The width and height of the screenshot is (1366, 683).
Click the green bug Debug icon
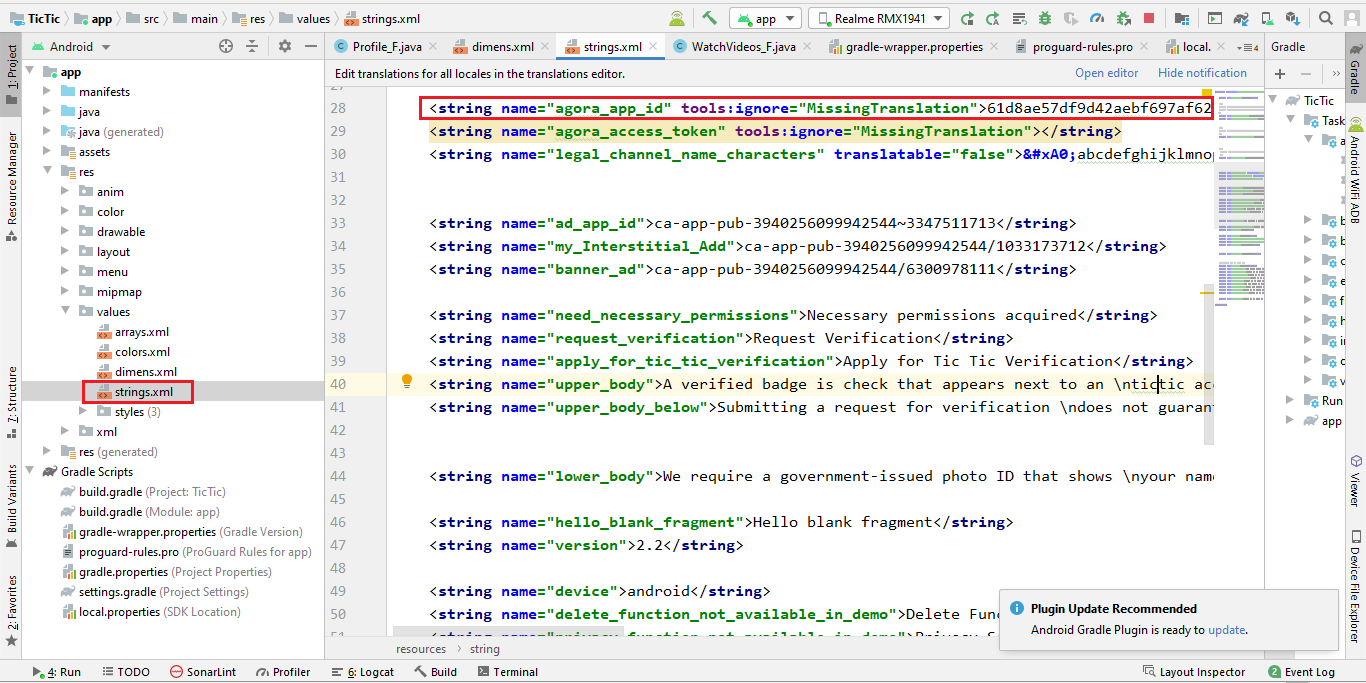click(x=1045, y=18)
